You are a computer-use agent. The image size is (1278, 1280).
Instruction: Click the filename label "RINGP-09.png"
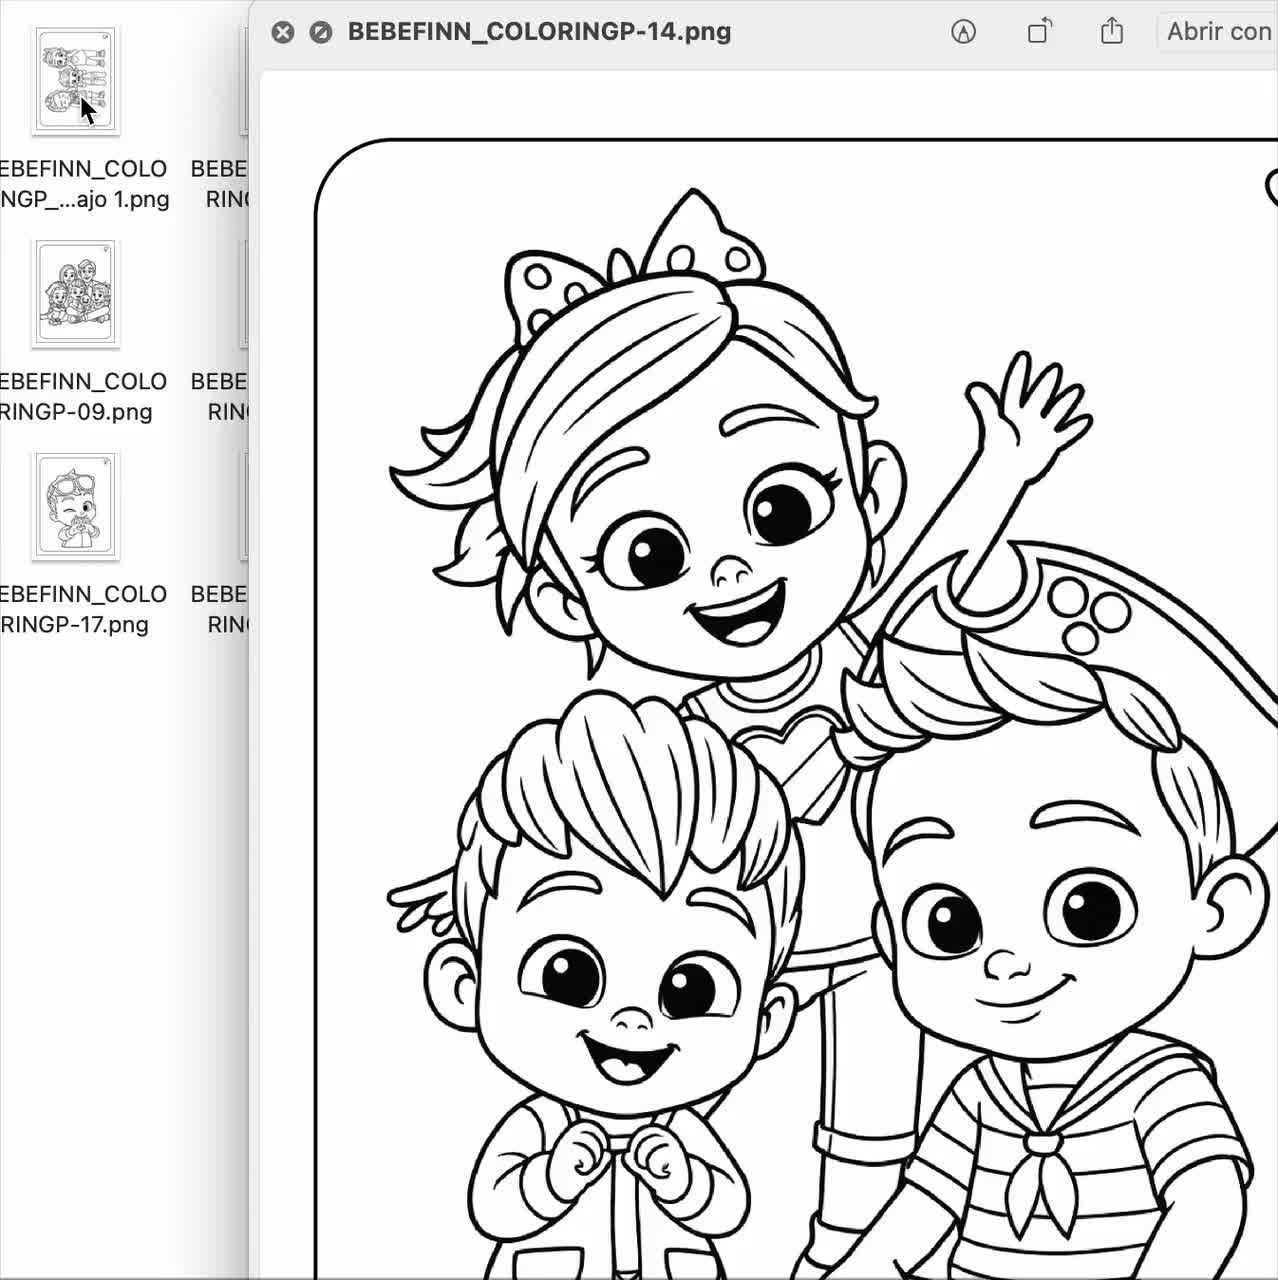pos(75,412)
